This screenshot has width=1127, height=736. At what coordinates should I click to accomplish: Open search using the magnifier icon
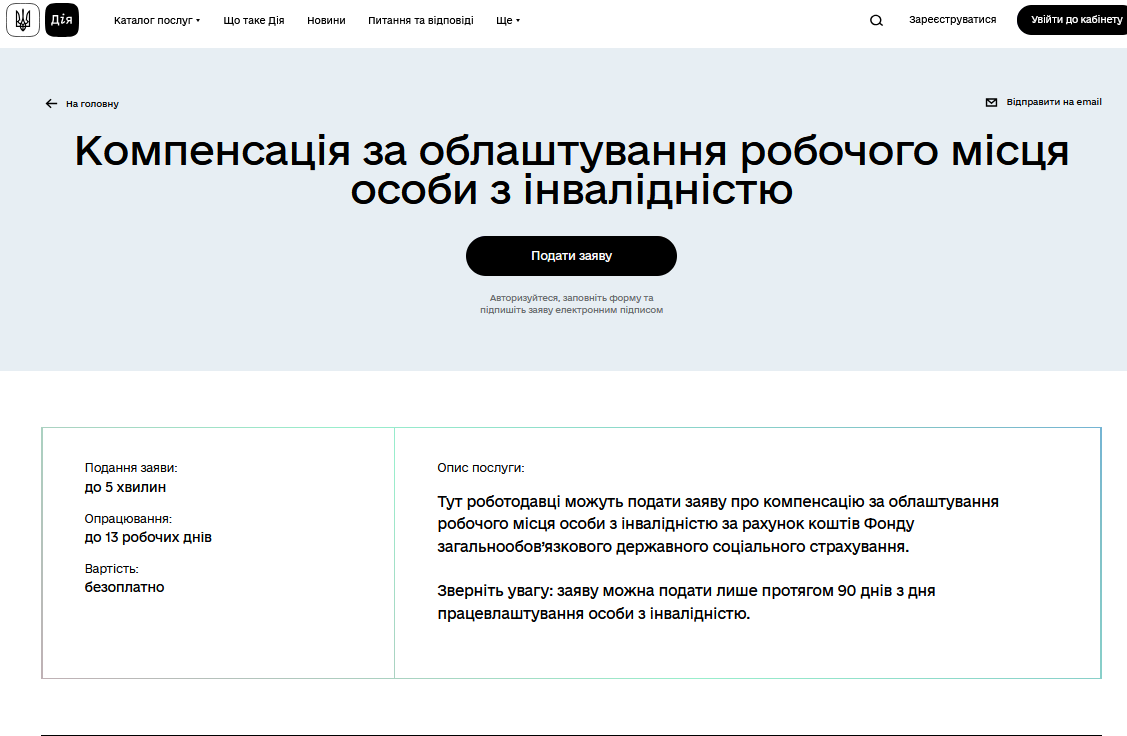[x=876, y=19]
